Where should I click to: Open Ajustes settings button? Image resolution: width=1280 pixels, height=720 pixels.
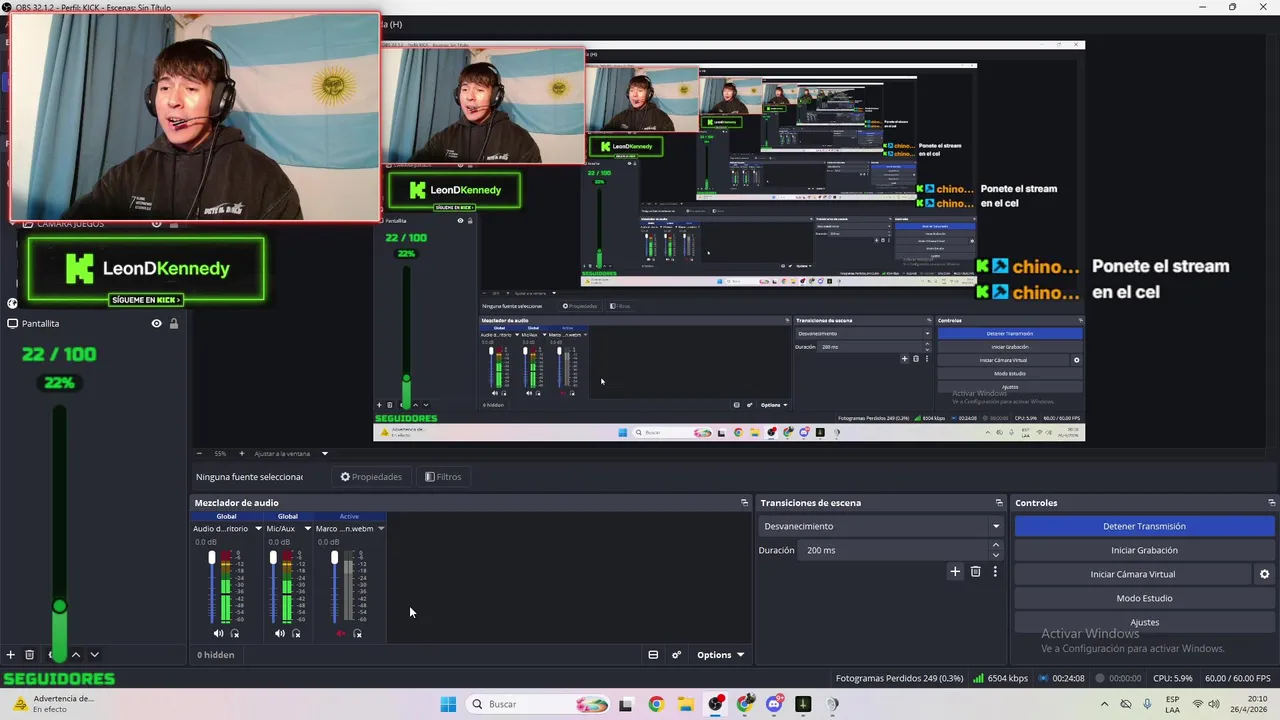(x=1144, y=622)
